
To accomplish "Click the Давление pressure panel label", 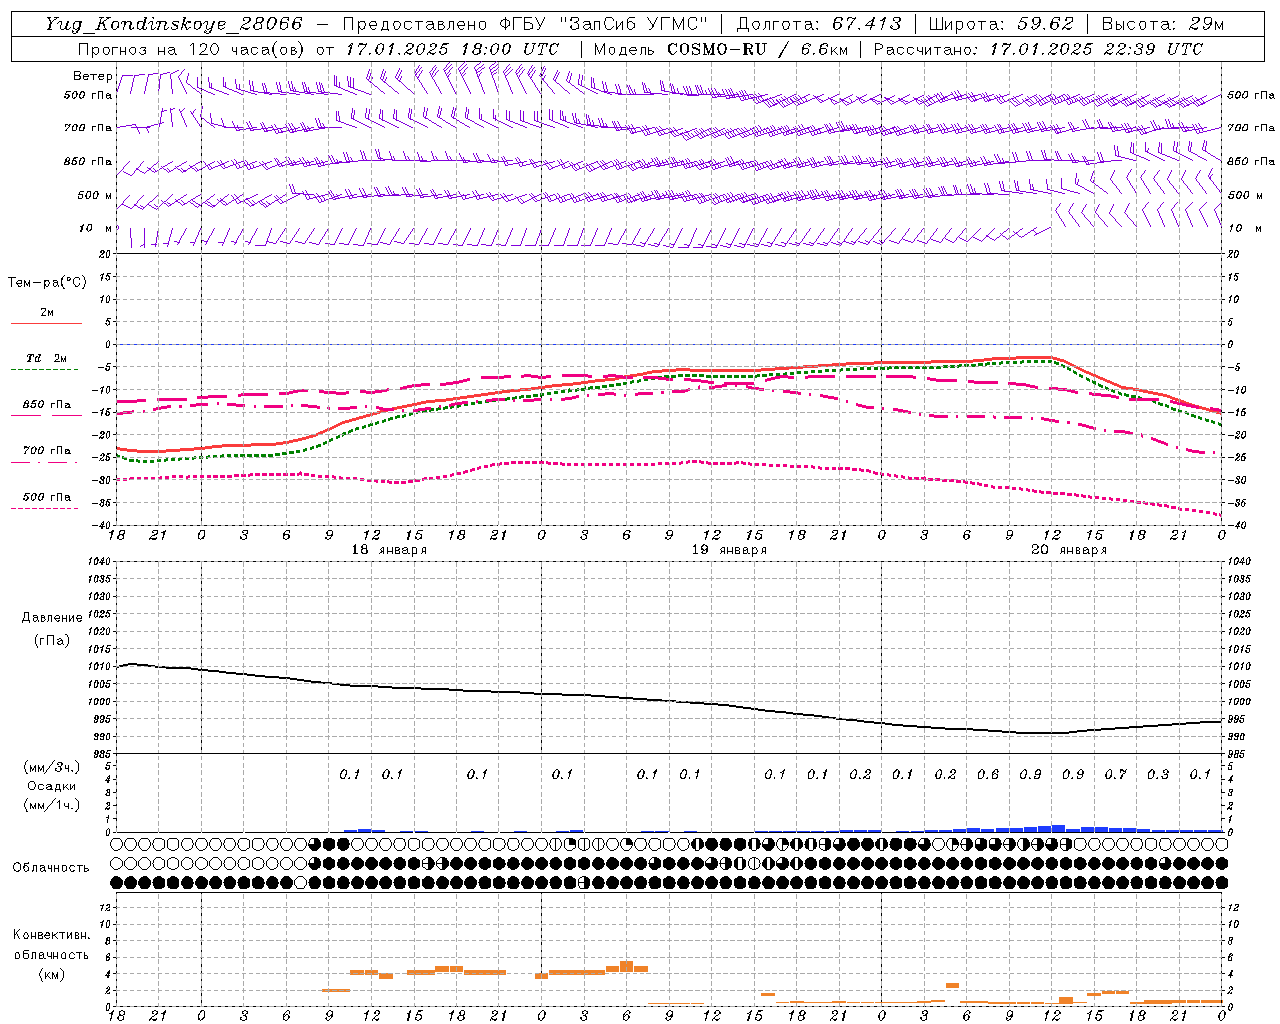I will (x=52, y=617).
